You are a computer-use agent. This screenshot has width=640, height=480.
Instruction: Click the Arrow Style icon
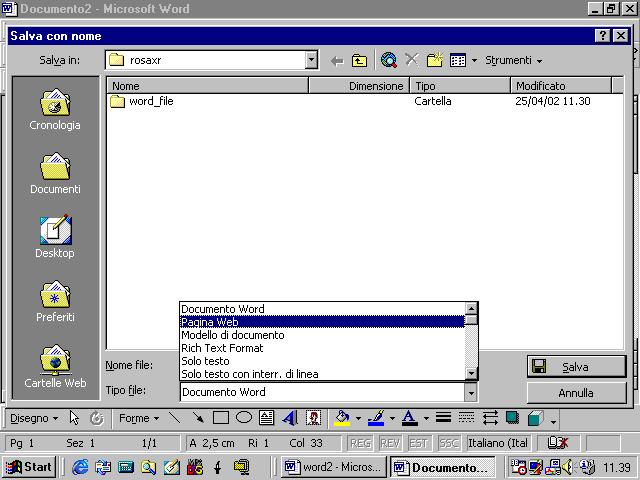(x=489, y=418)
